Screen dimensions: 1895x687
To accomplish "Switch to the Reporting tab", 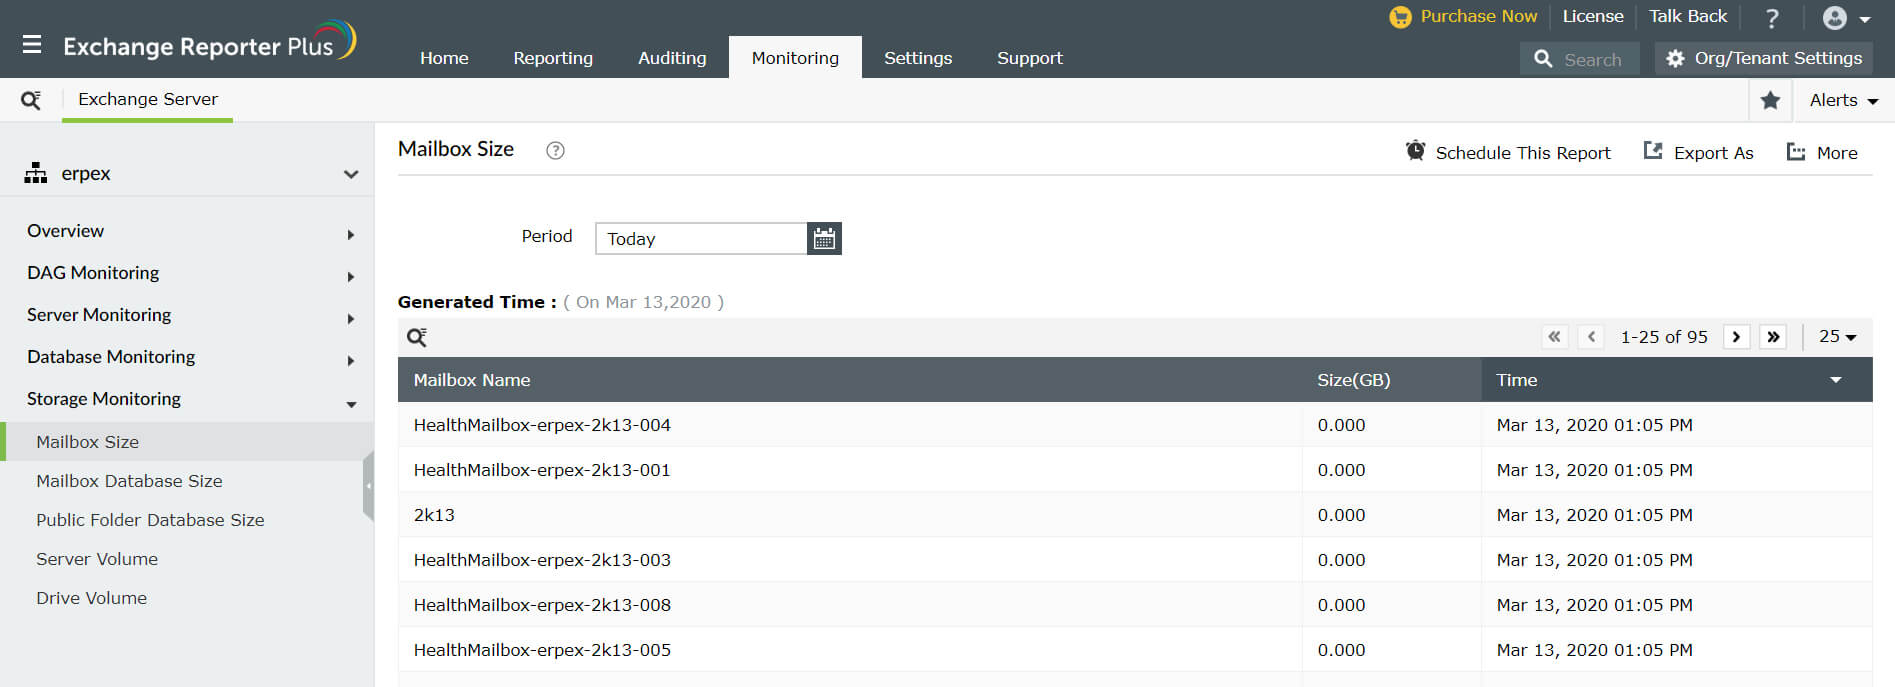I will click(553, 58).
